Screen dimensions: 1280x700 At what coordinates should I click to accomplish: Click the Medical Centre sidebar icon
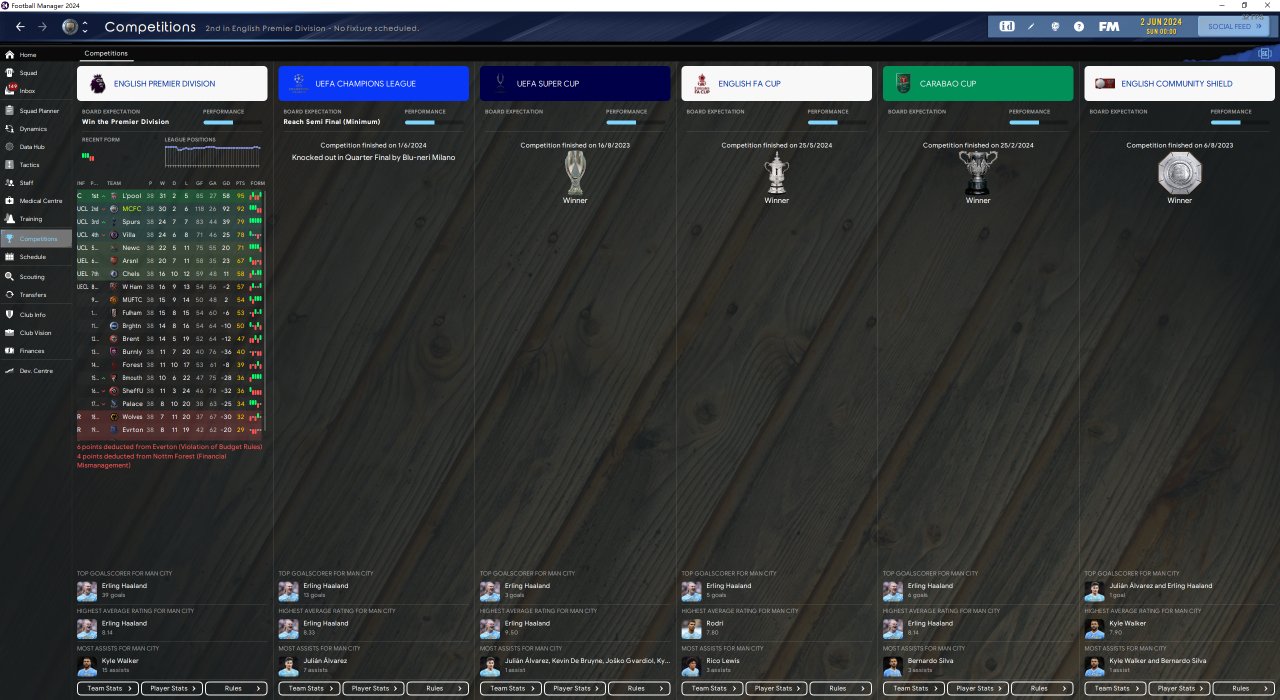(x=10, y=201)
